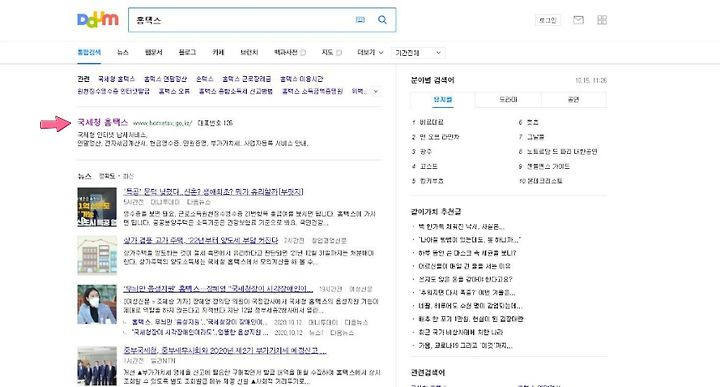Click related search 홈택스 근로장려금
This screenshot has width=720, height=387.
tap(247, 79)
